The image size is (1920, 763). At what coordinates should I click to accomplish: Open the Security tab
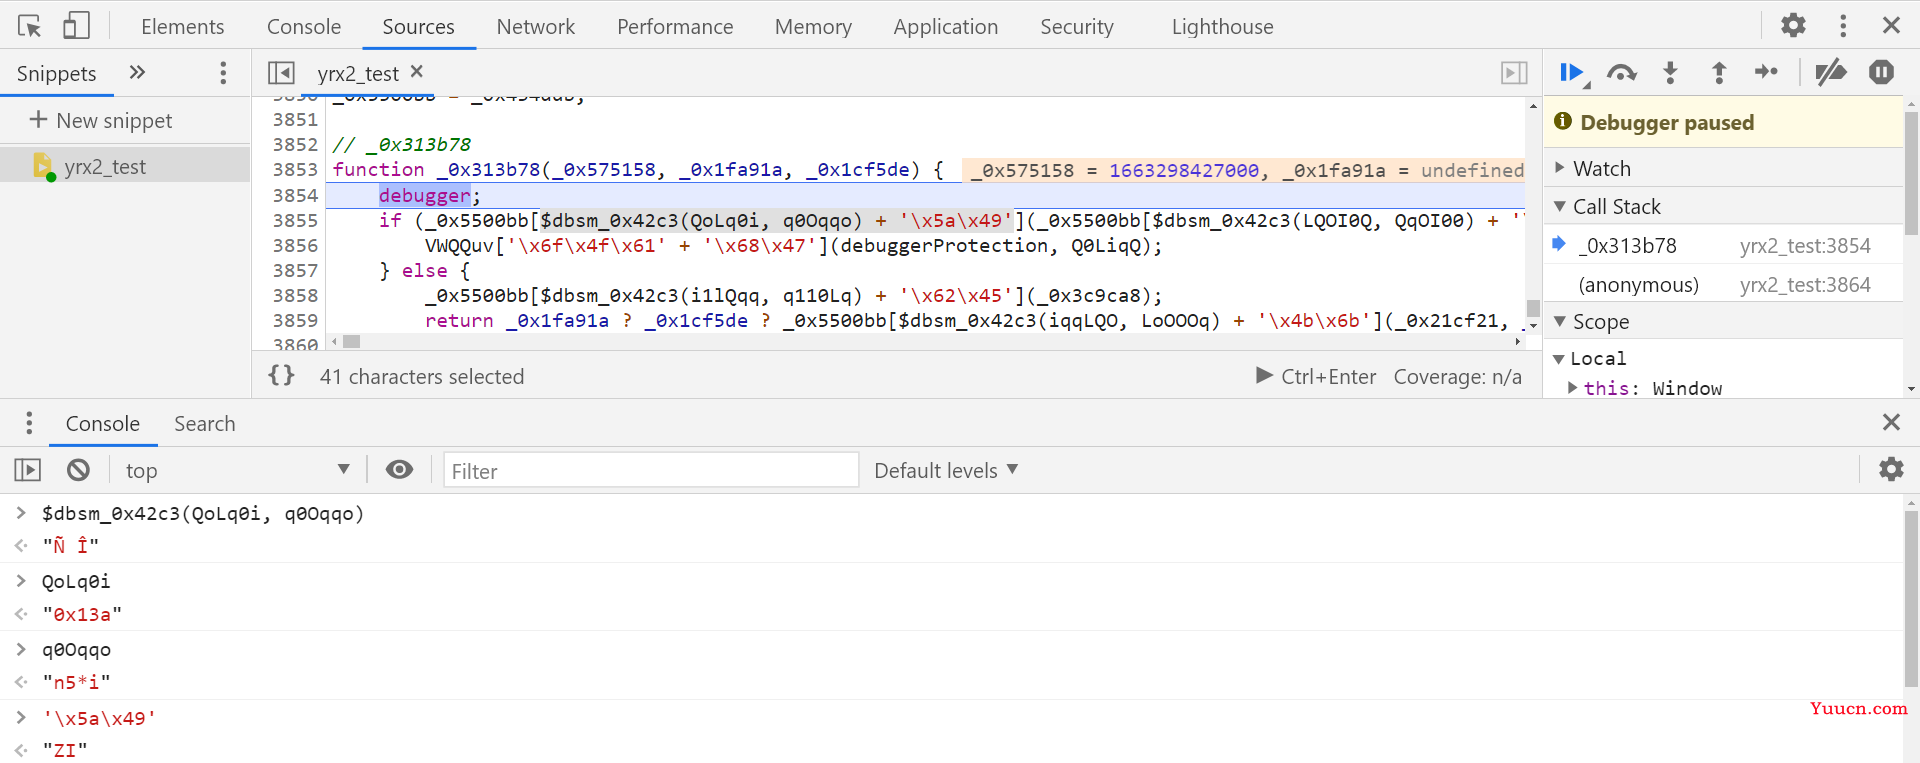[x=1076, y=27]
